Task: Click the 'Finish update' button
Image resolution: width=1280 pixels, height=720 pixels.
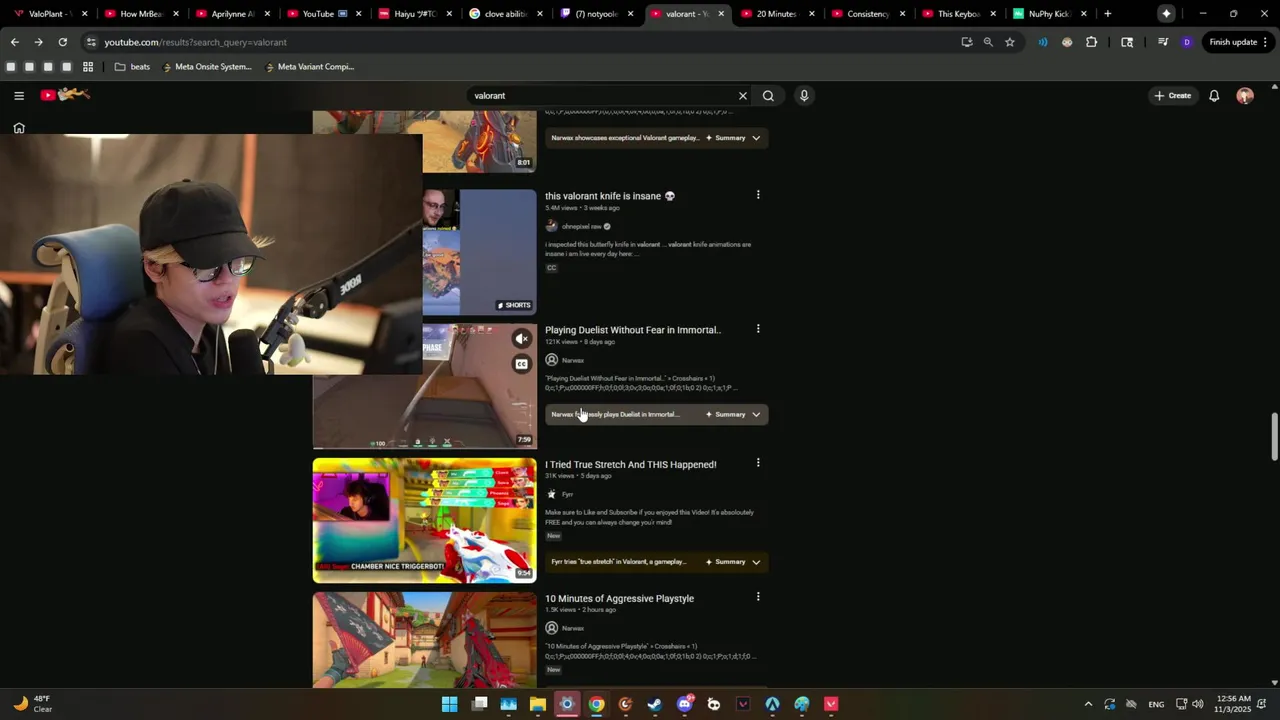Action: [x=1238, y=42]
